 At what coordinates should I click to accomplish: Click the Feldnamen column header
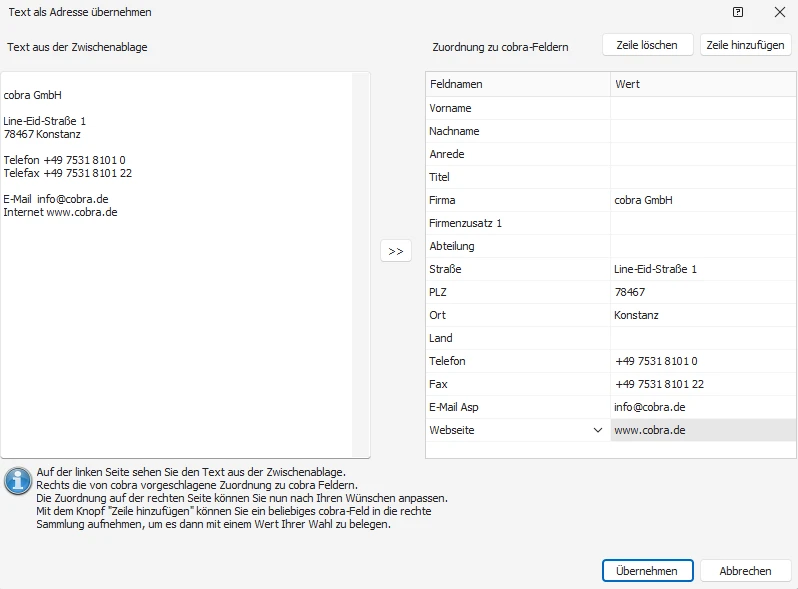[x=518, y=84]
